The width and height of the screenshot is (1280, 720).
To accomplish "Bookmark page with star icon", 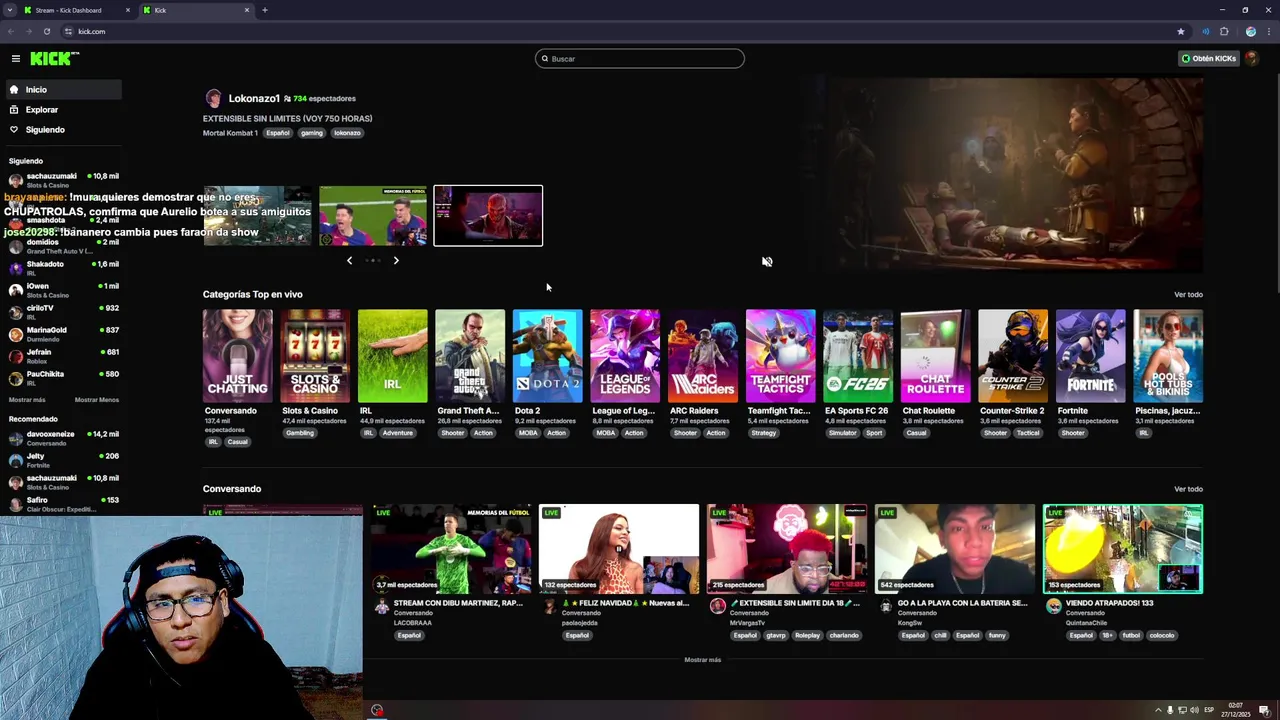I will click(x=1181, y=31).
